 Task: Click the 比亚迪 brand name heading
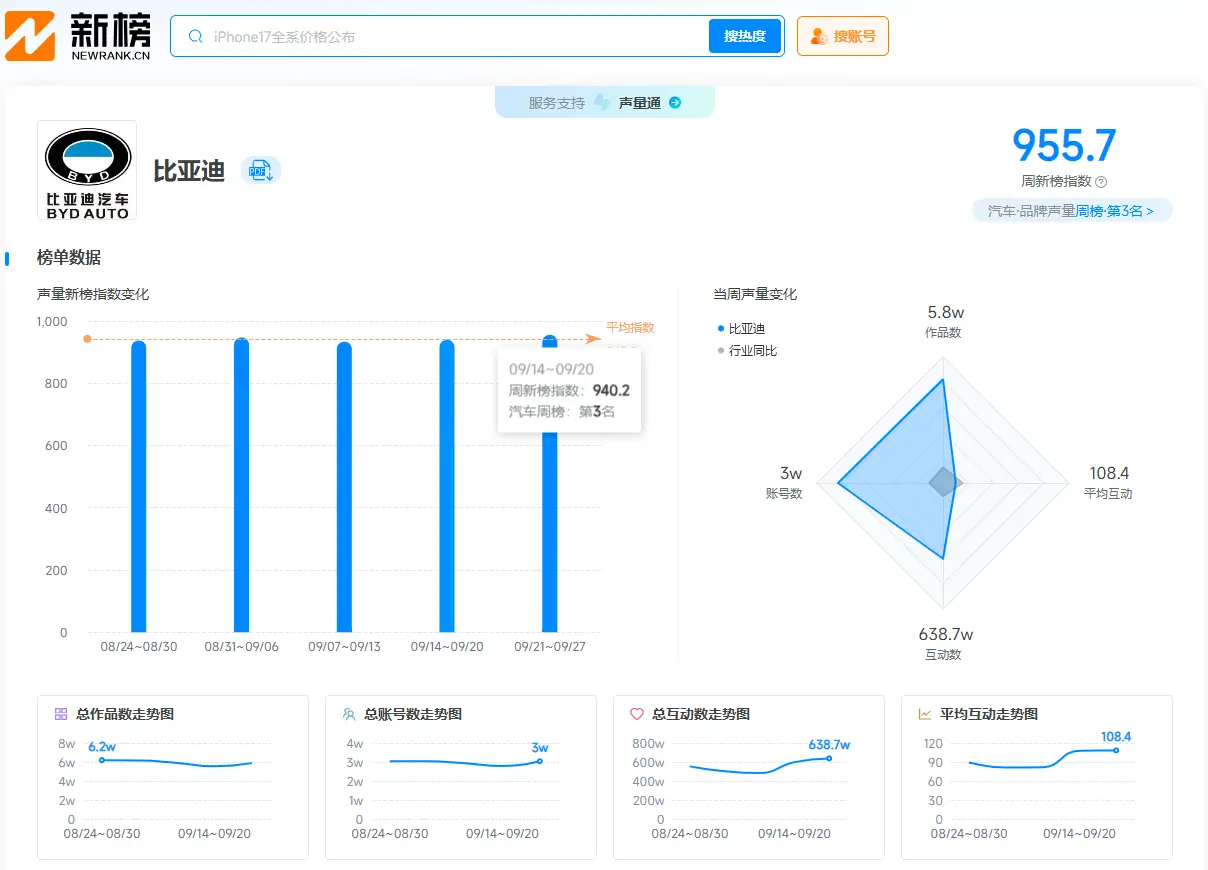point(189,171)
